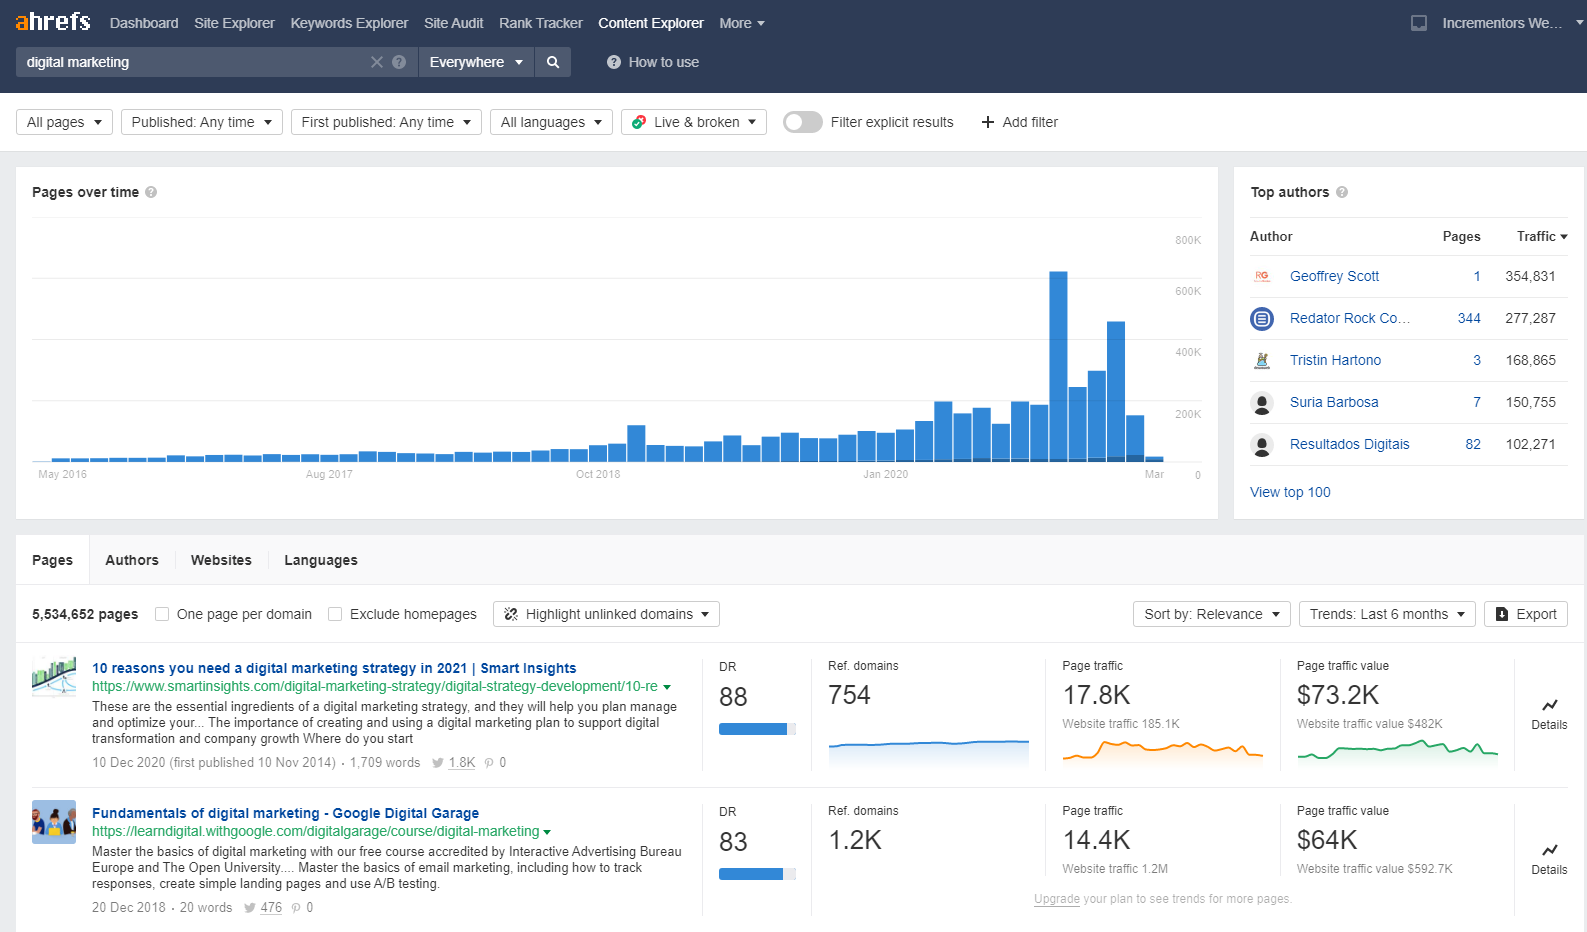The height and width of the screenshot is (932, 1587).
Task: Open Highlight unlinked domains dropdown
Action: 606,614
